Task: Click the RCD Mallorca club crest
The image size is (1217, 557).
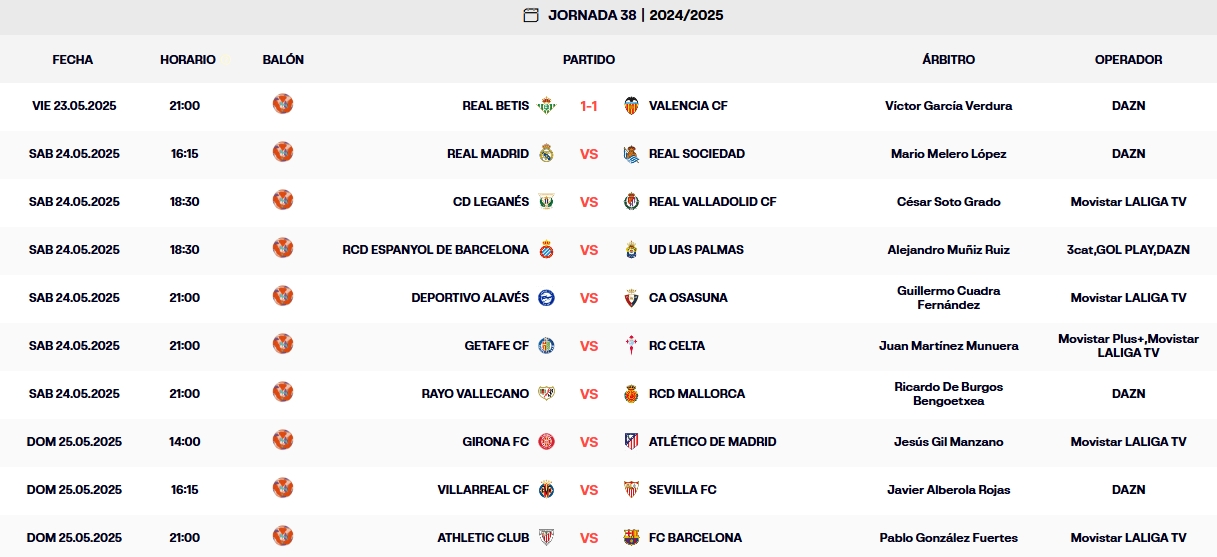Action: (631, 393)
